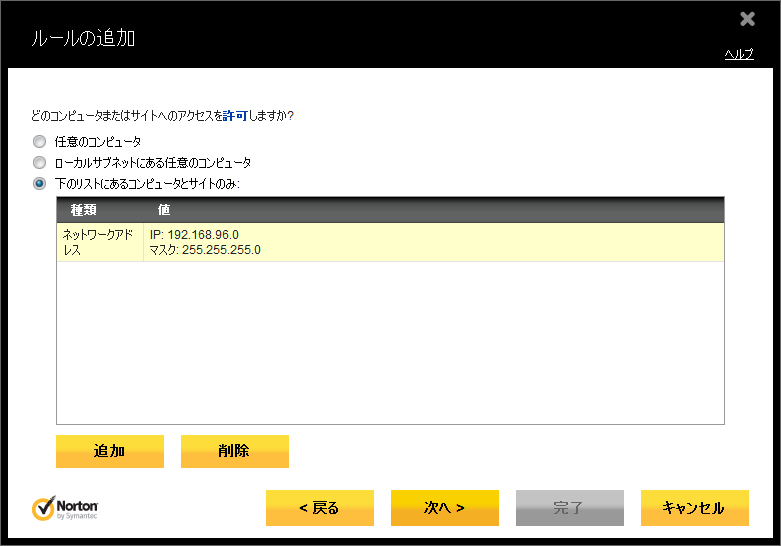
Task: Click the IP: 192.168.96.0 value
Action: [194, 235]
